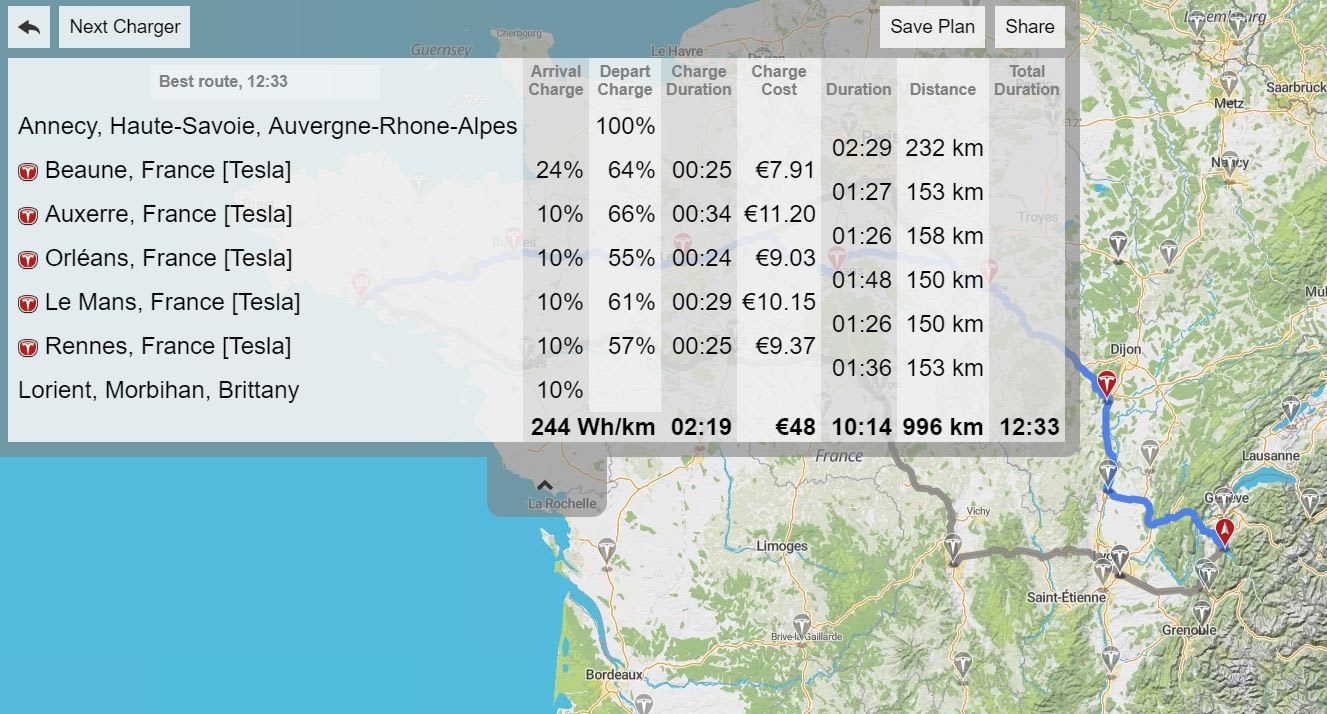Click the grey charger marker near Lausanne

pyautogui.click(x=1291, y=408)
